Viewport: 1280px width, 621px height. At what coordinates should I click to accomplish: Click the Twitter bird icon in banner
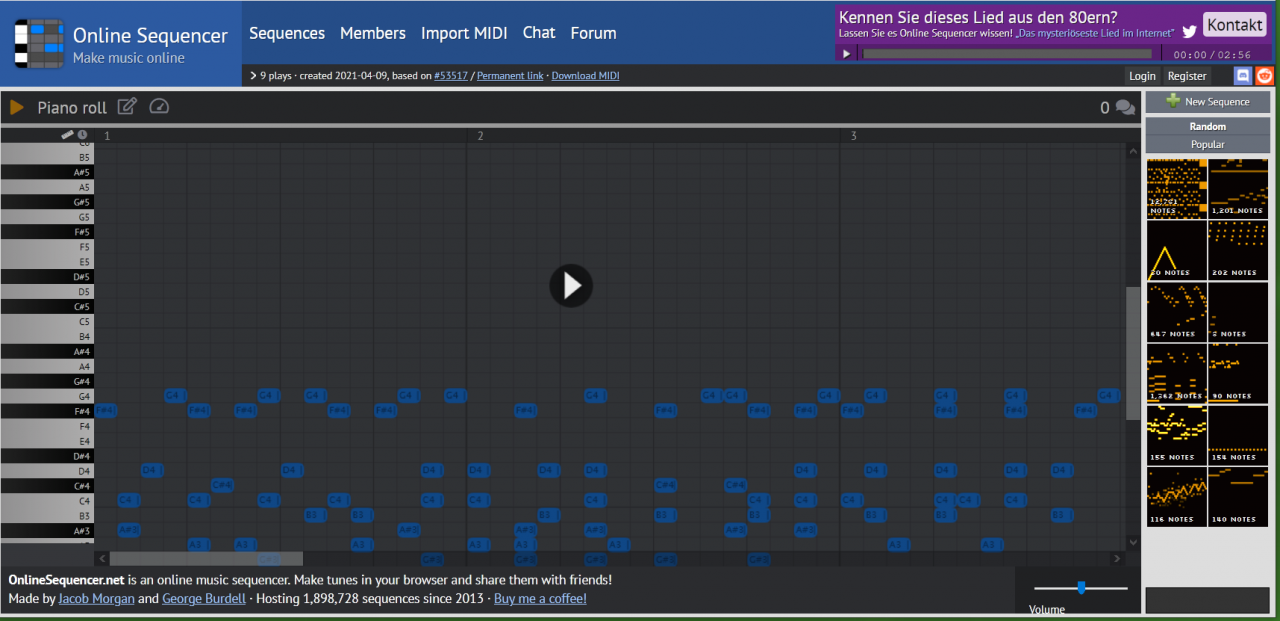(1189, 32)
